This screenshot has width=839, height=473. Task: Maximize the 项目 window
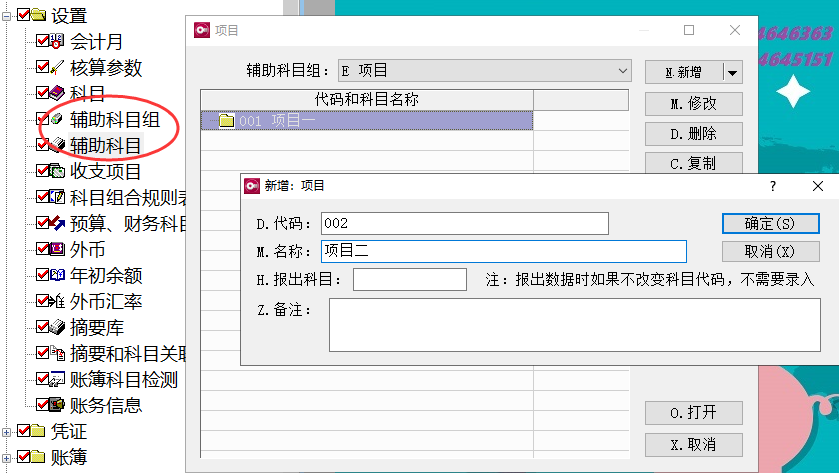(x=689, y=30)
